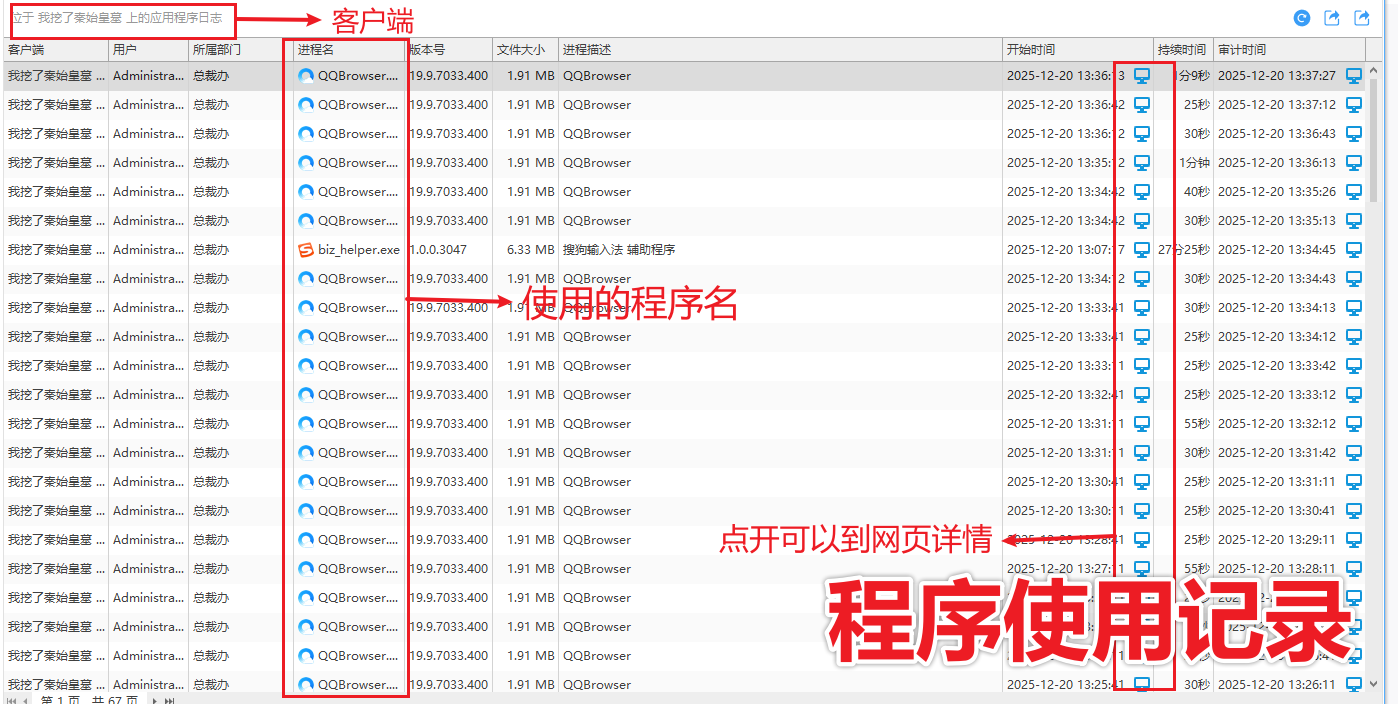Click the start-time monitor icon in the 40秒 duration row
Screen dimensions: 1398x704
tap(1141, 192)
